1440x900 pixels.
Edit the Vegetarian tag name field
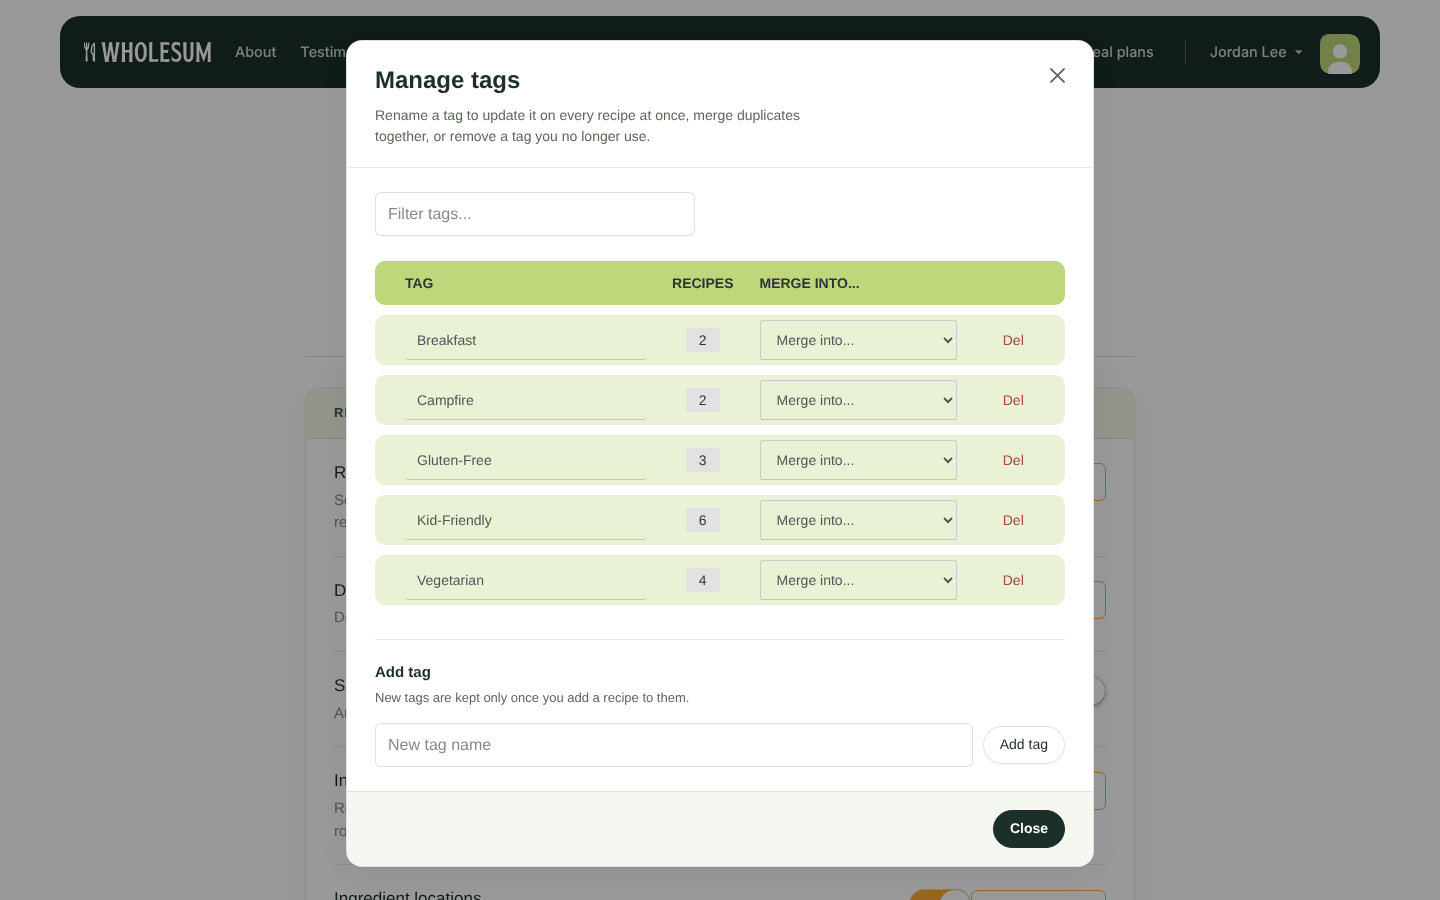point(525,580)
